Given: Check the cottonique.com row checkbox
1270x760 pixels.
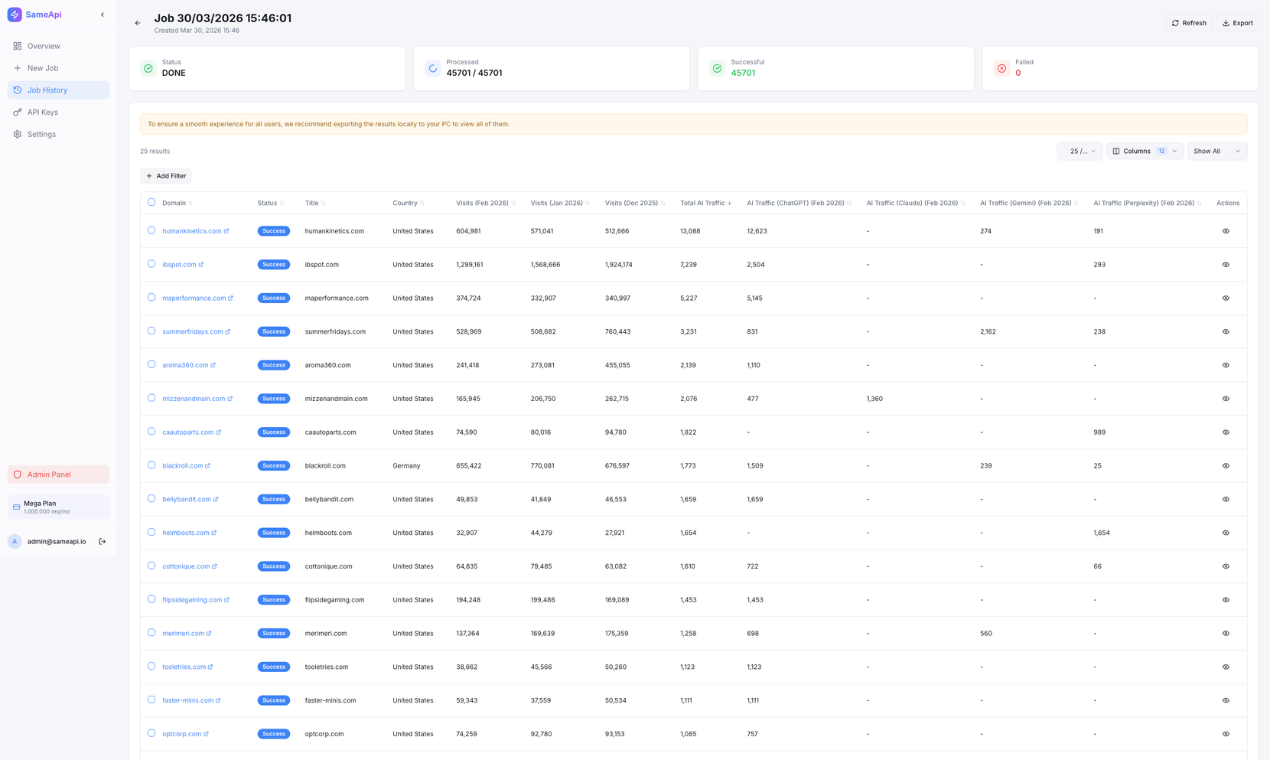Looking at the screenshot, I should (152, 565).
